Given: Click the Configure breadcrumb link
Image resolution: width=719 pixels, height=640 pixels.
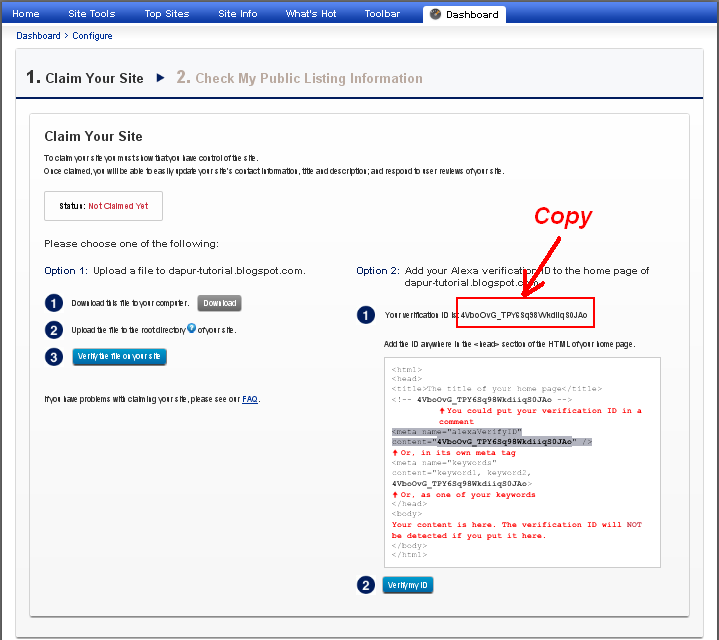Looking at the screenshot, I should [92, 36].
